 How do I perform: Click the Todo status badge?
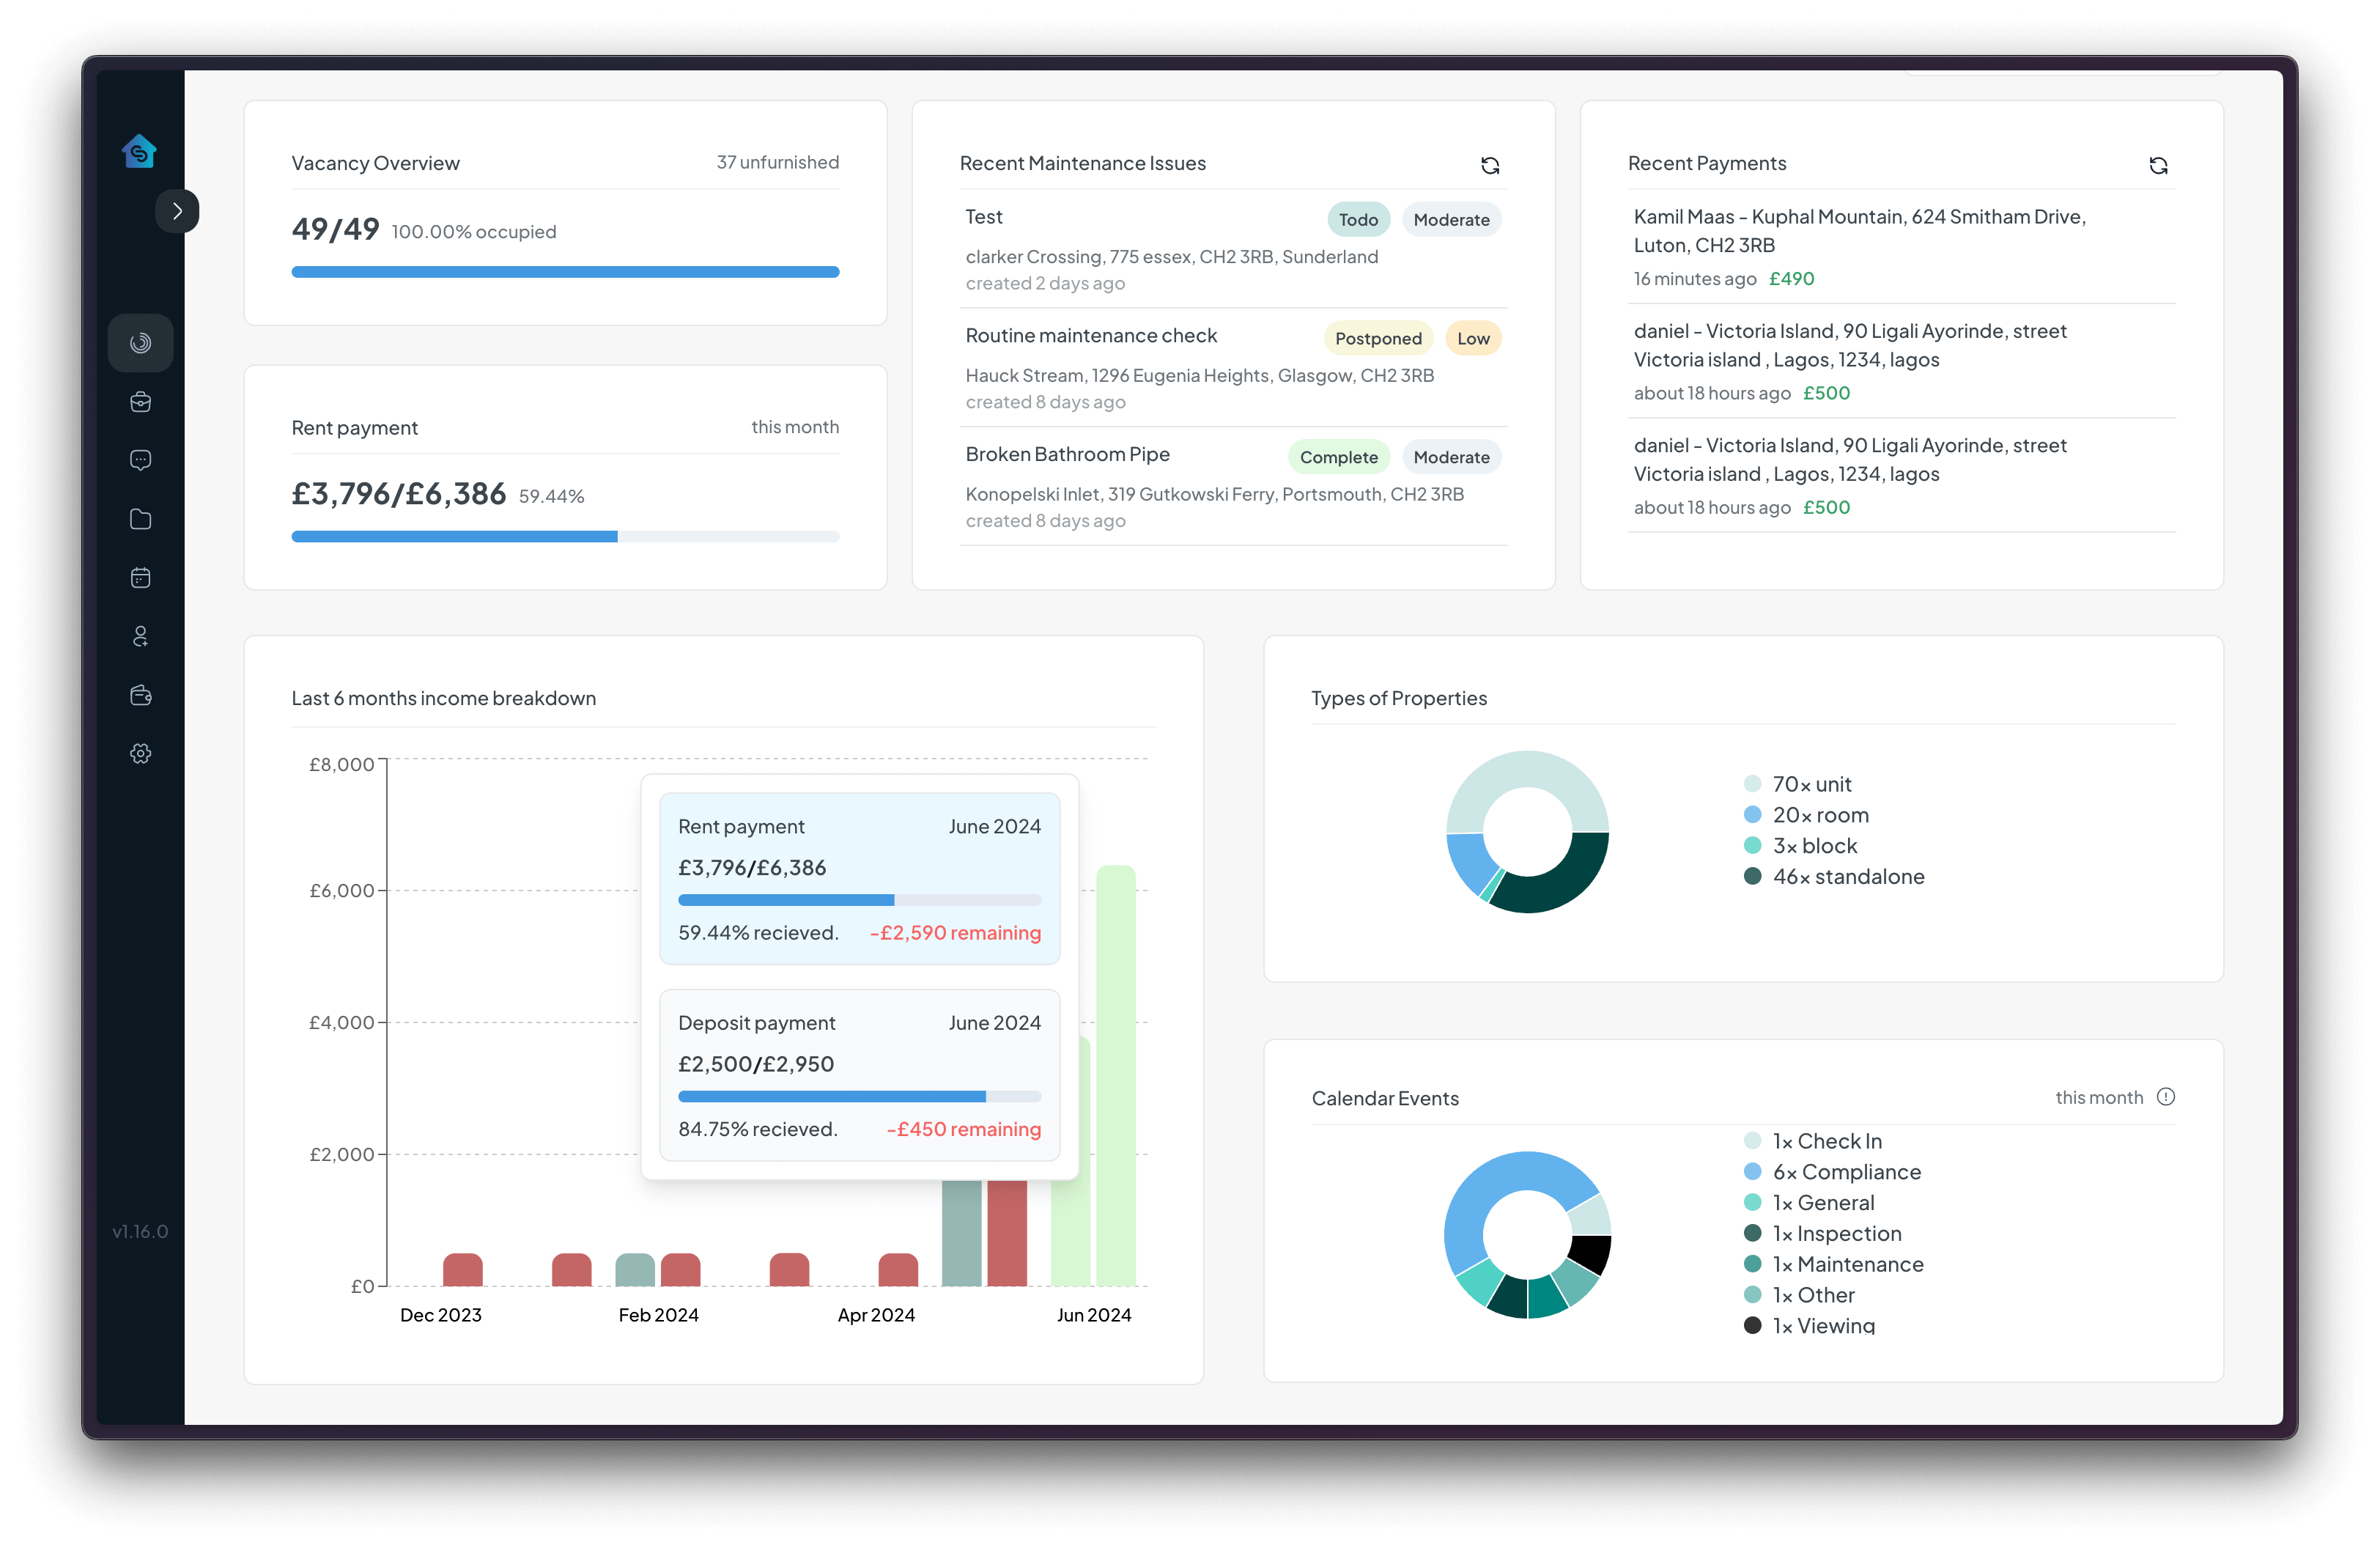point(1358,220)
